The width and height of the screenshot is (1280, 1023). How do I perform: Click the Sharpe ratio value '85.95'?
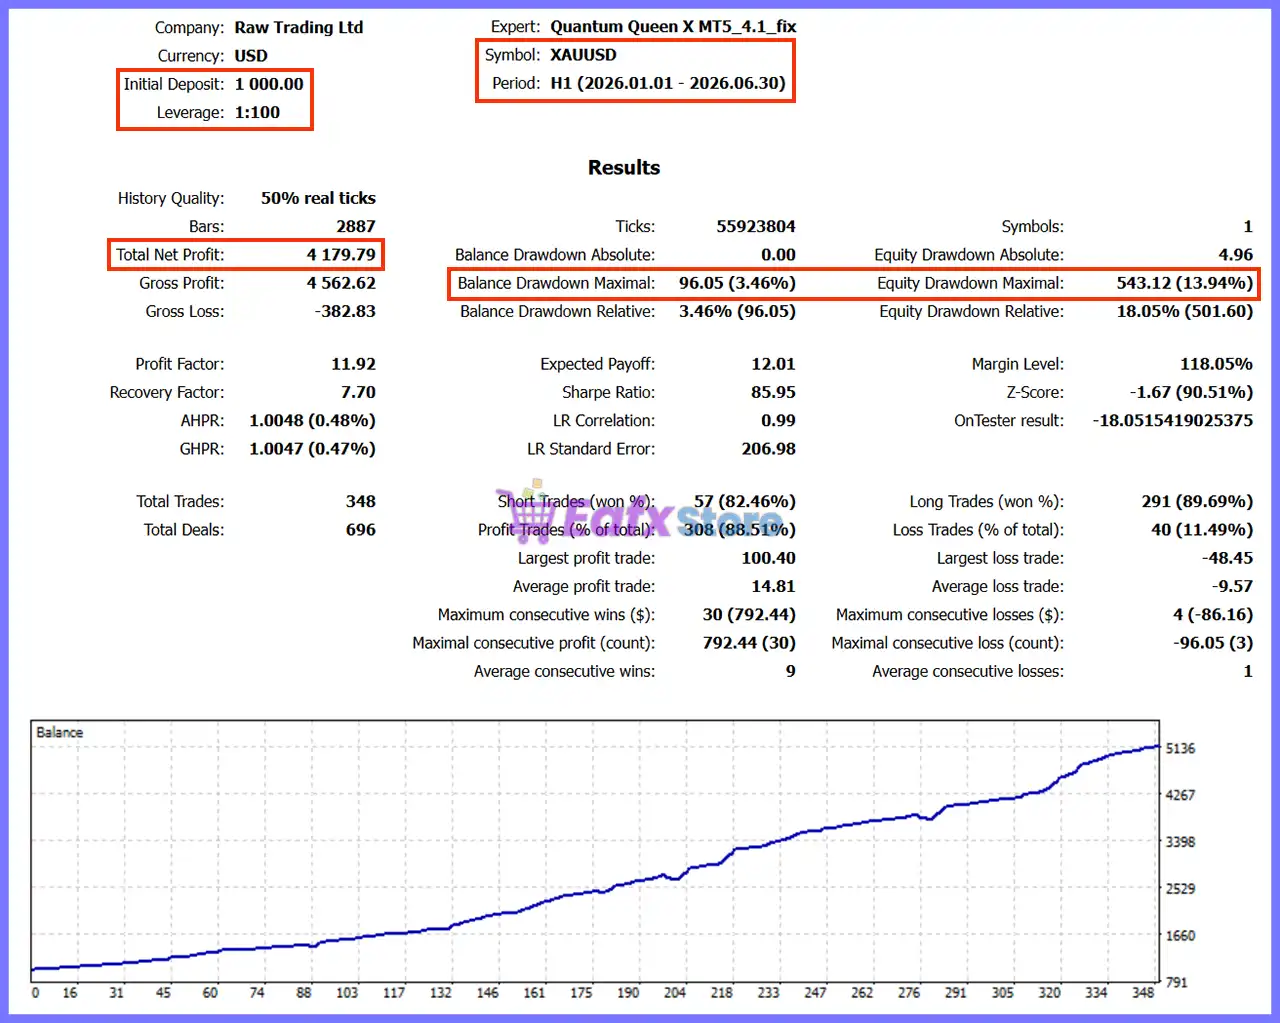pyautogui.click(x=774, y=392)
